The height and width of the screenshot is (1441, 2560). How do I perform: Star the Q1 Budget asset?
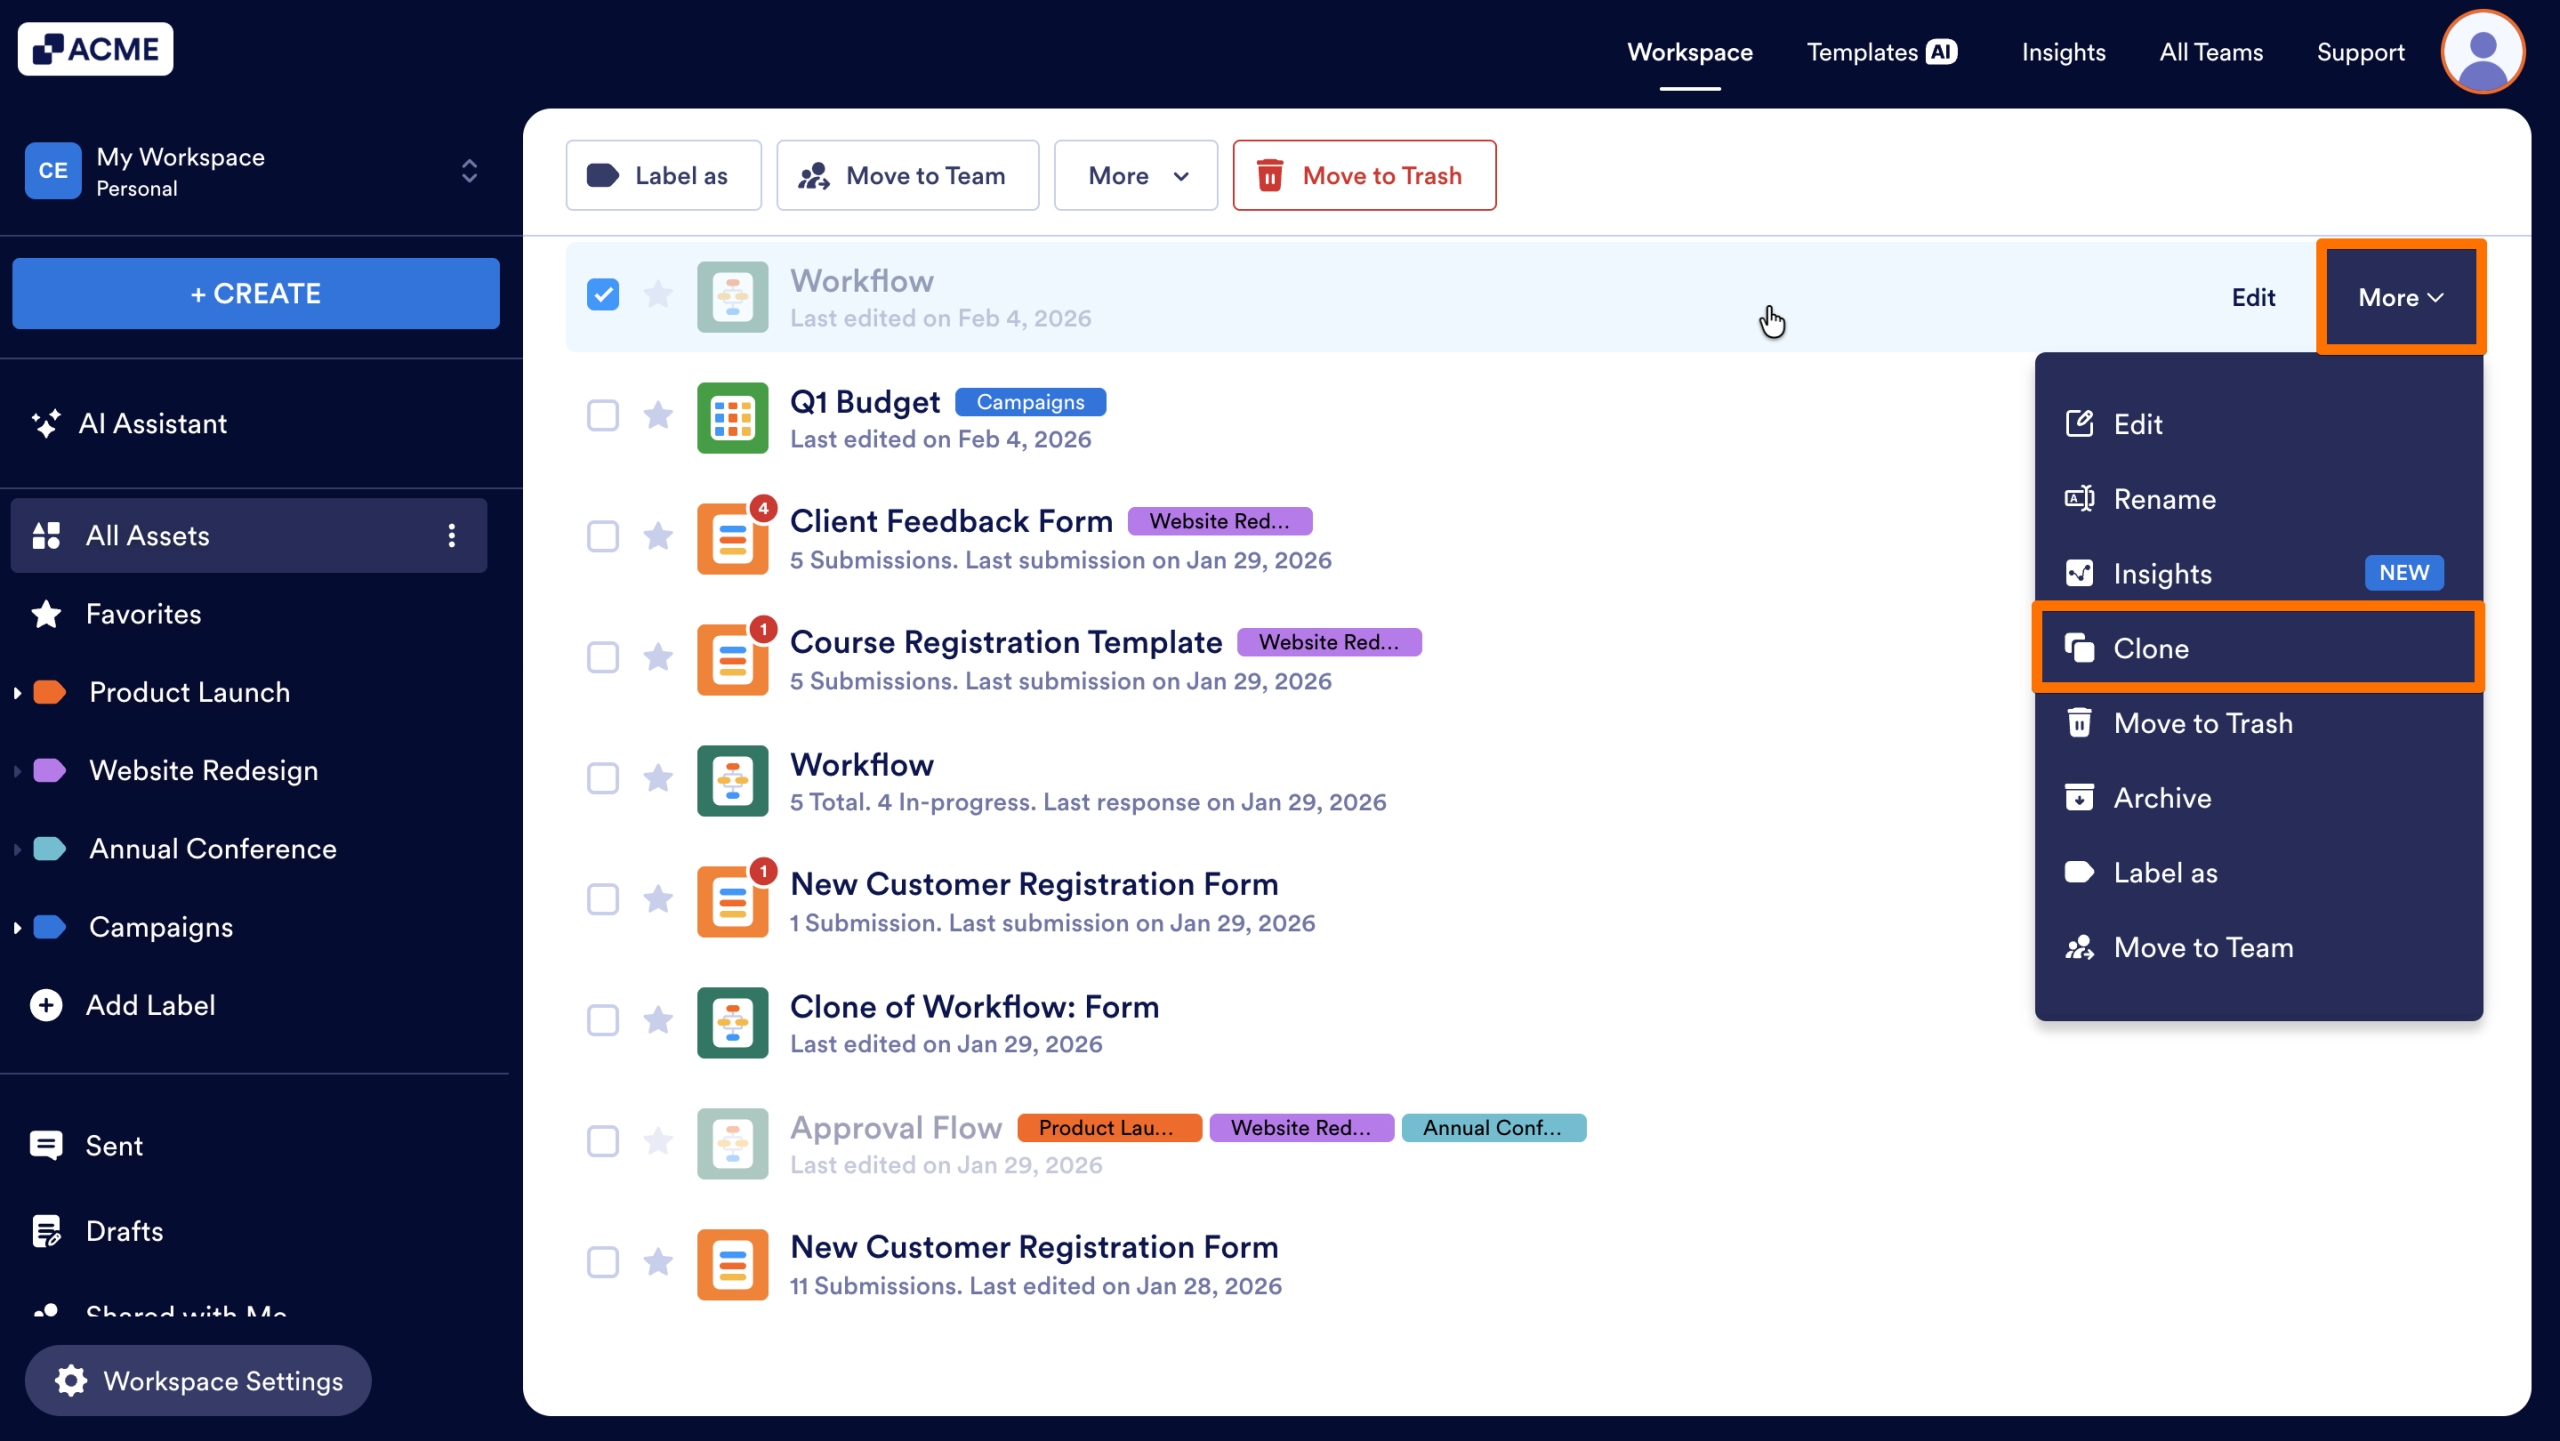coord(658,415)
